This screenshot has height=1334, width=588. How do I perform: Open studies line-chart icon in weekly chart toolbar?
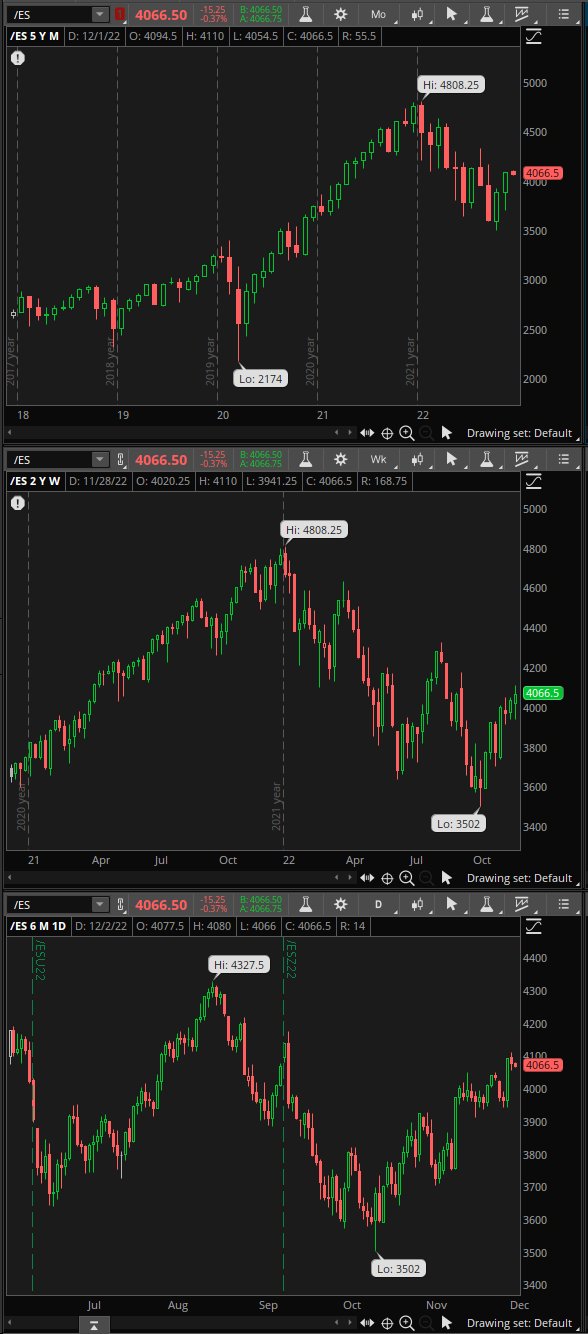(x=522, y=460)
